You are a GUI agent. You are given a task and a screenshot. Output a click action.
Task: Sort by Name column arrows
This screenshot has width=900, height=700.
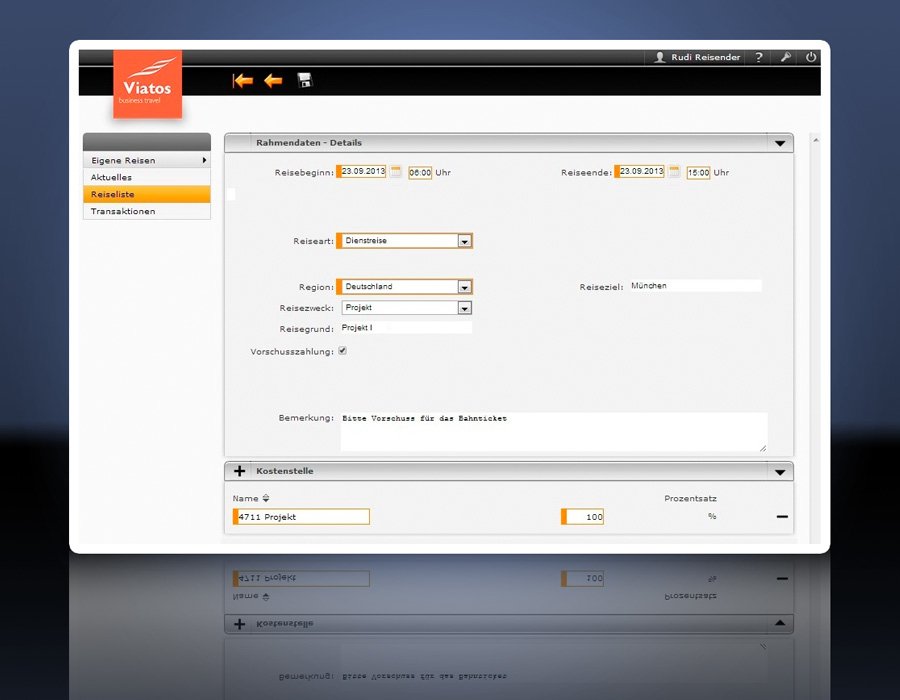[265, 498]
